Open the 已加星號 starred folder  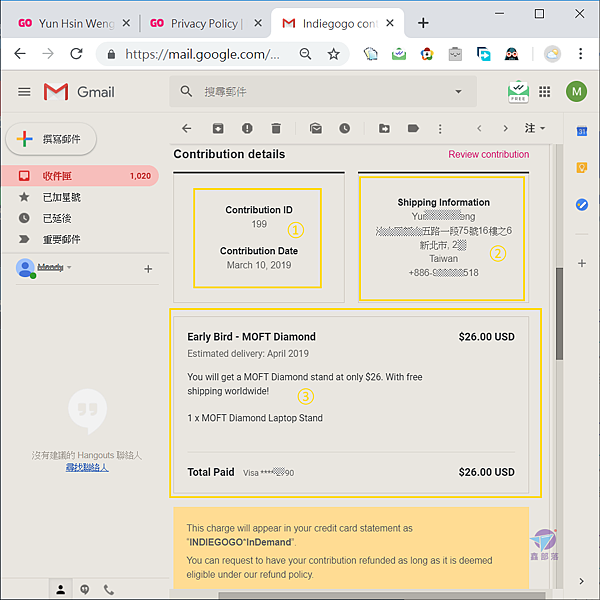tap(61, 197)
